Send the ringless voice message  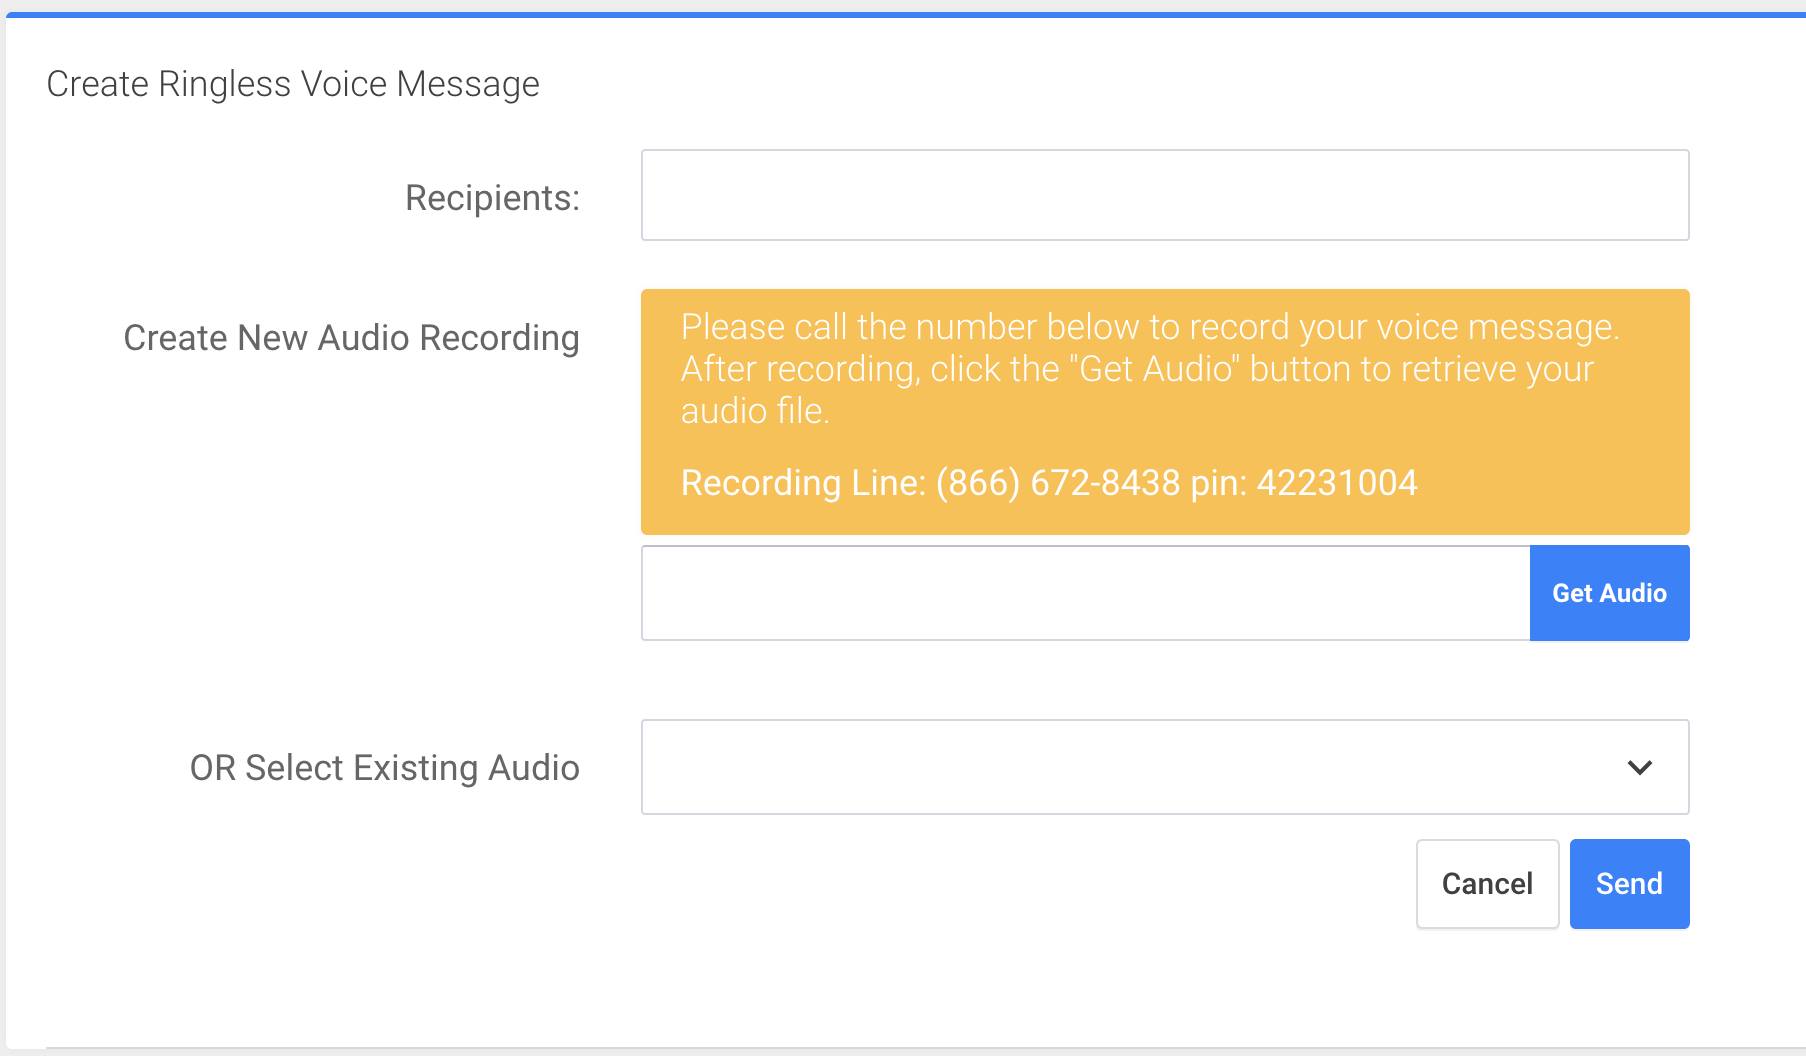(x=1630, y=884)
